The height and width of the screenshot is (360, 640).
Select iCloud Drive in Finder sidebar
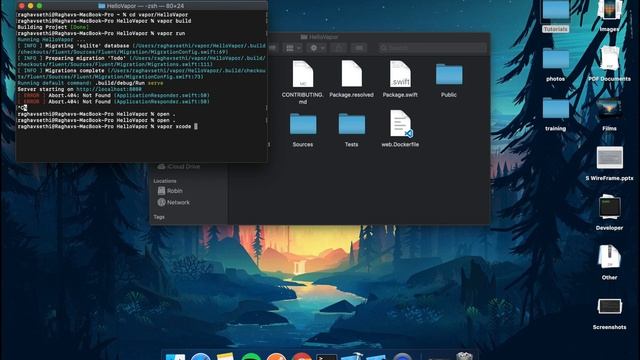pyautogui.click(x=179, y=167)
